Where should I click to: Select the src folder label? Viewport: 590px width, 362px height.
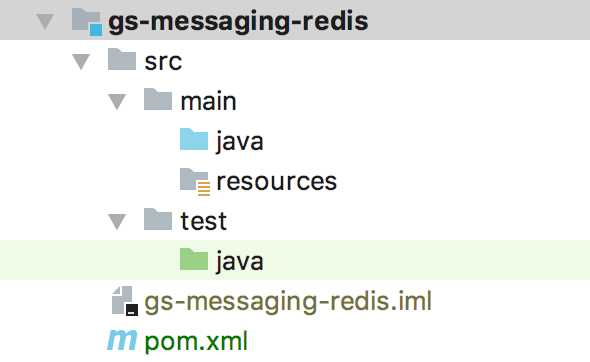click(x=163, y=61)
